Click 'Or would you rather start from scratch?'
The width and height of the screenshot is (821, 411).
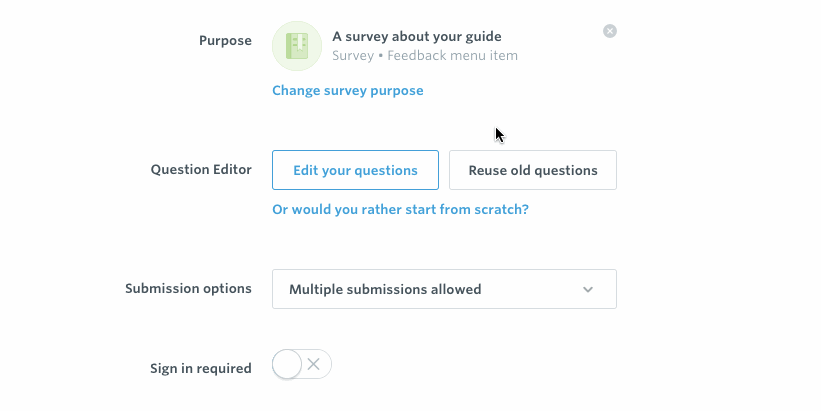coord(401,209)
